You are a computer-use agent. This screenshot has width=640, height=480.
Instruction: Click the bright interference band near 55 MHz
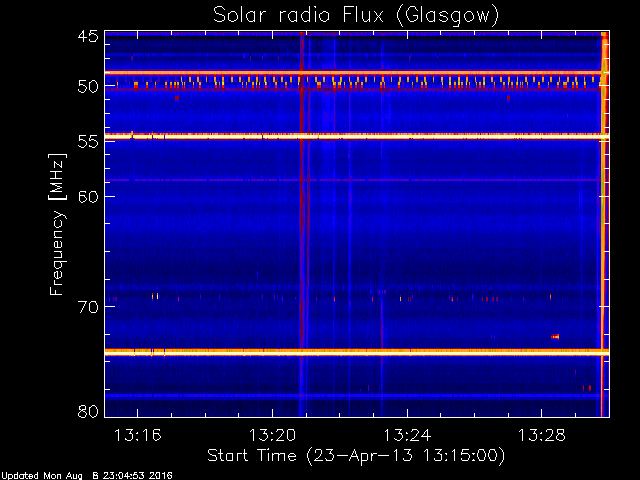click(x=357, y=136)
